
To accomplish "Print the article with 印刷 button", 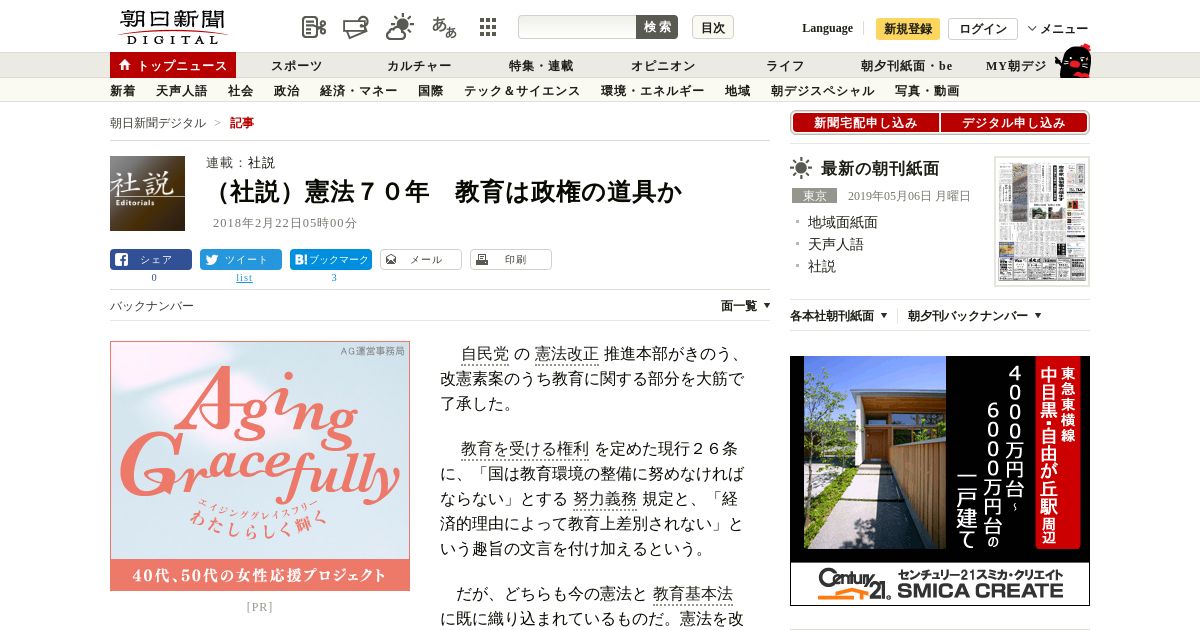I will point(511,260).
